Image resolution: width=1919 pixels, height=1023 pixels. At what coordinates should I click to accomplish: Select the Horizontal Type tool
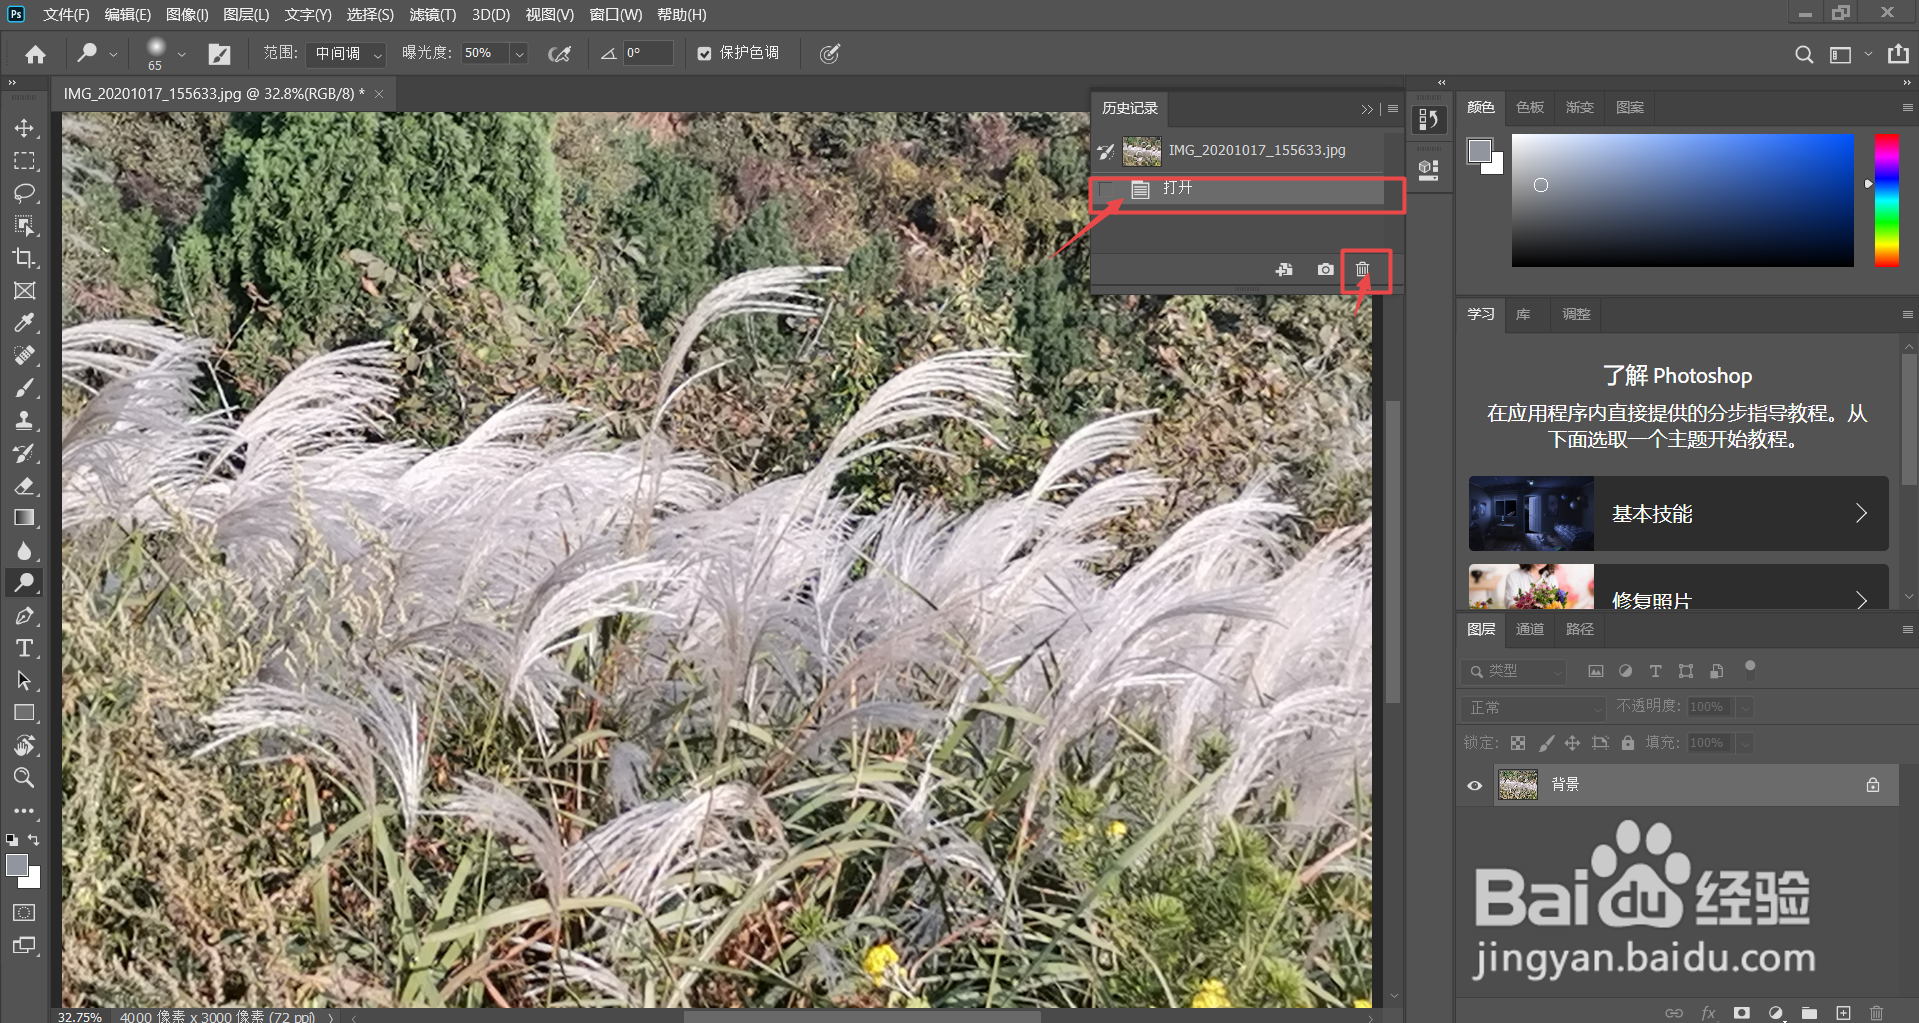24,648
